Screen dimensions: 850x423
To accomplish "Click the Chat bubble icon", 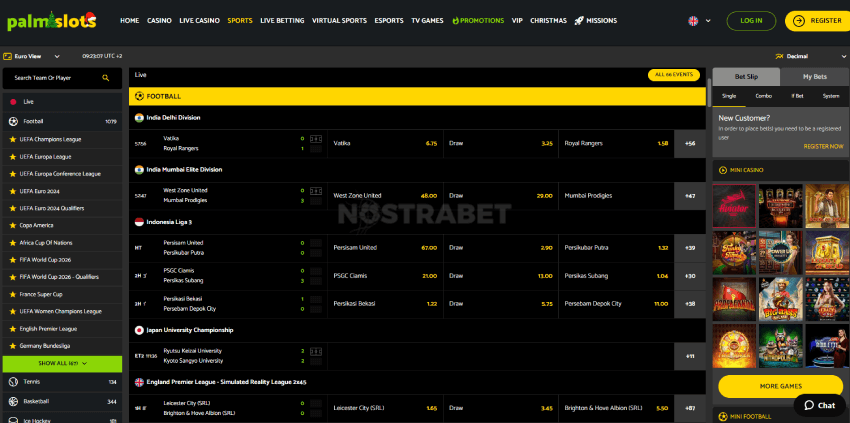I will pyautogui.click(x=809, y=406).
